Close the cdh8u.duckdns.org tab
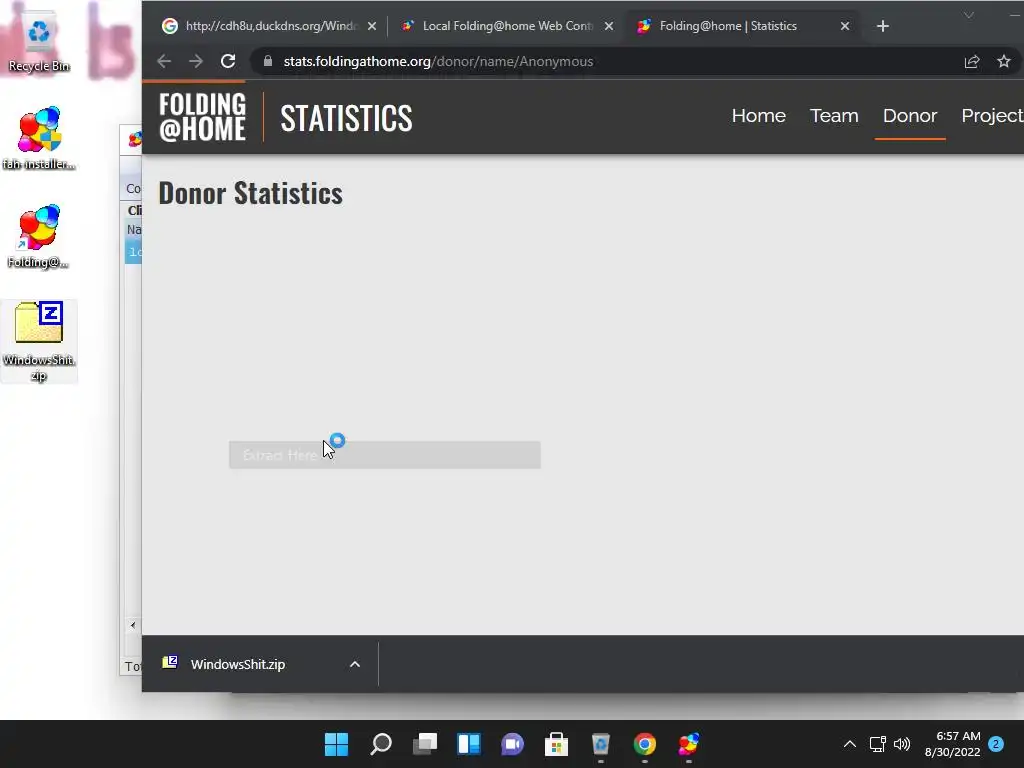Screen dimensions: 1024x768 pos(372,26)
